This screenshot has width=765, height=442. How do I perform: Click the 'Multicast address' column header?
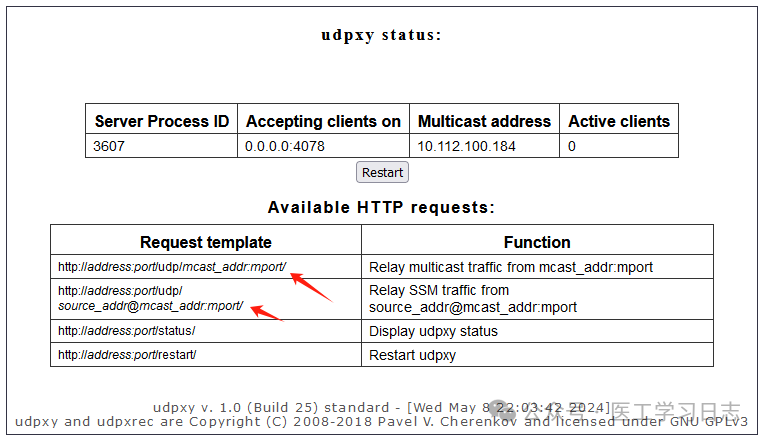click(x=484, y=121)
